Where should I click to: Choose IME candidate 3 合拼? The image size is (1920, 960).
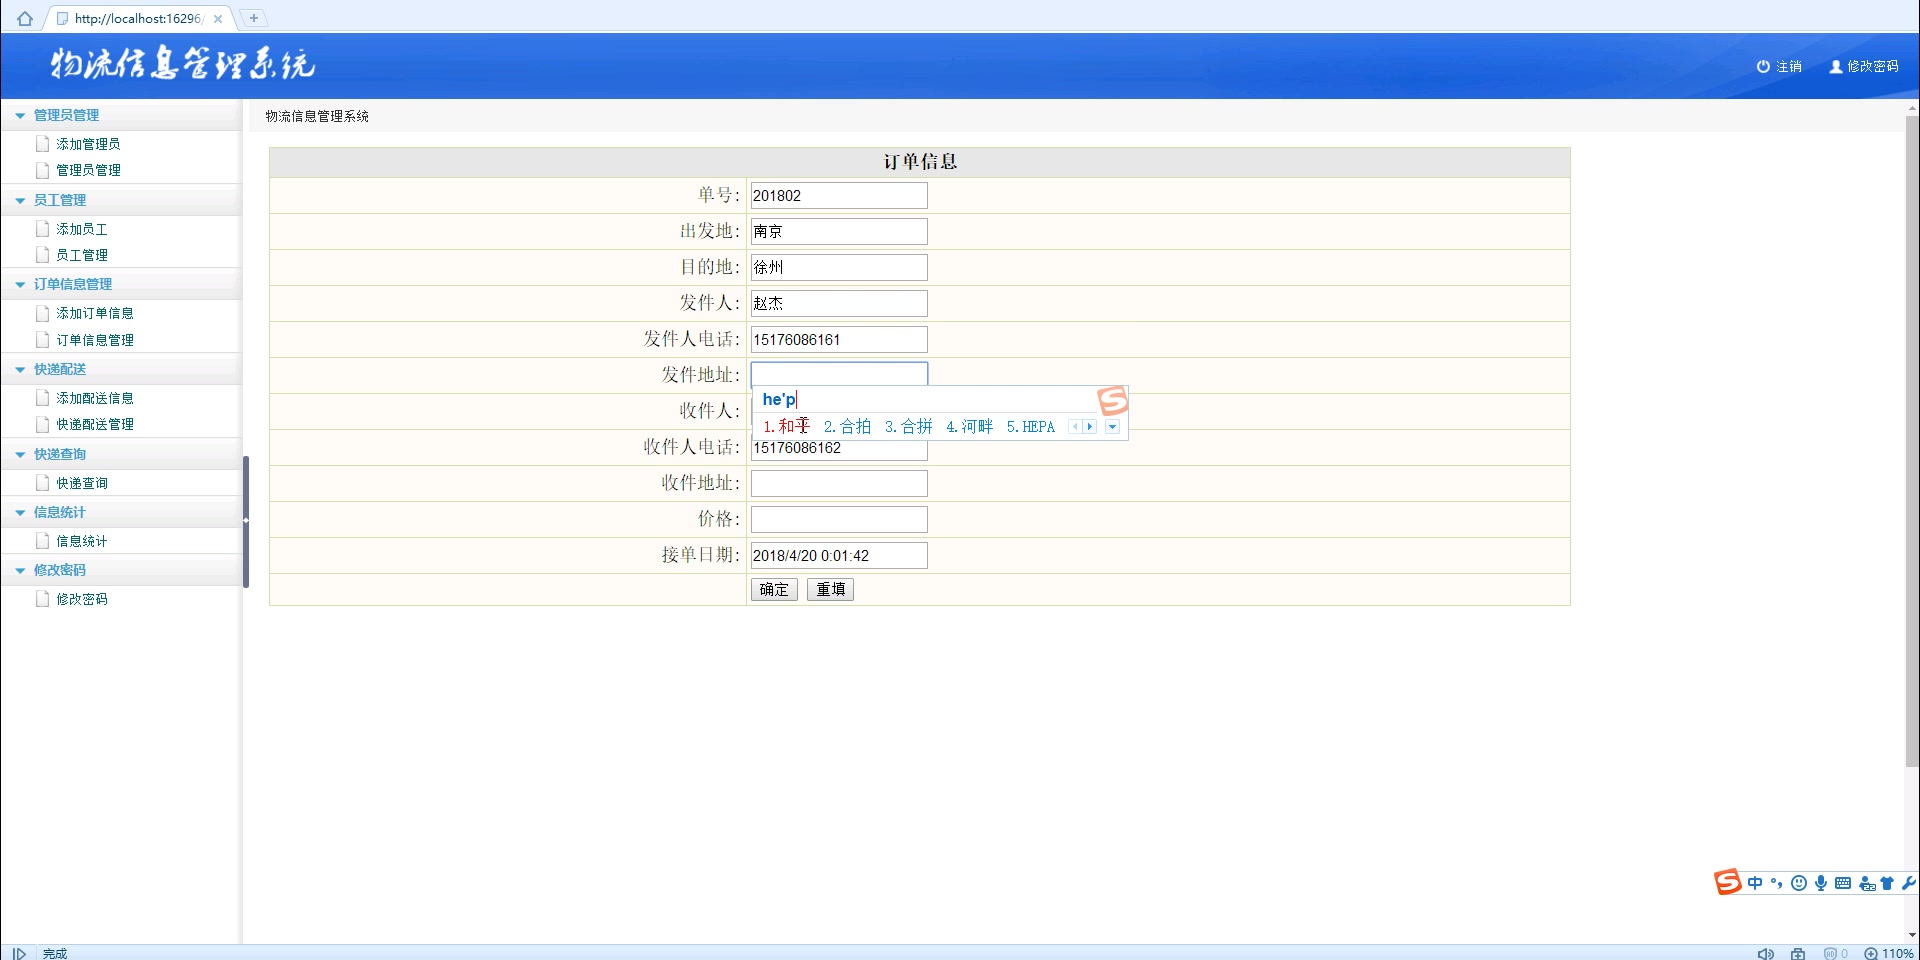(x=908, y=427)
